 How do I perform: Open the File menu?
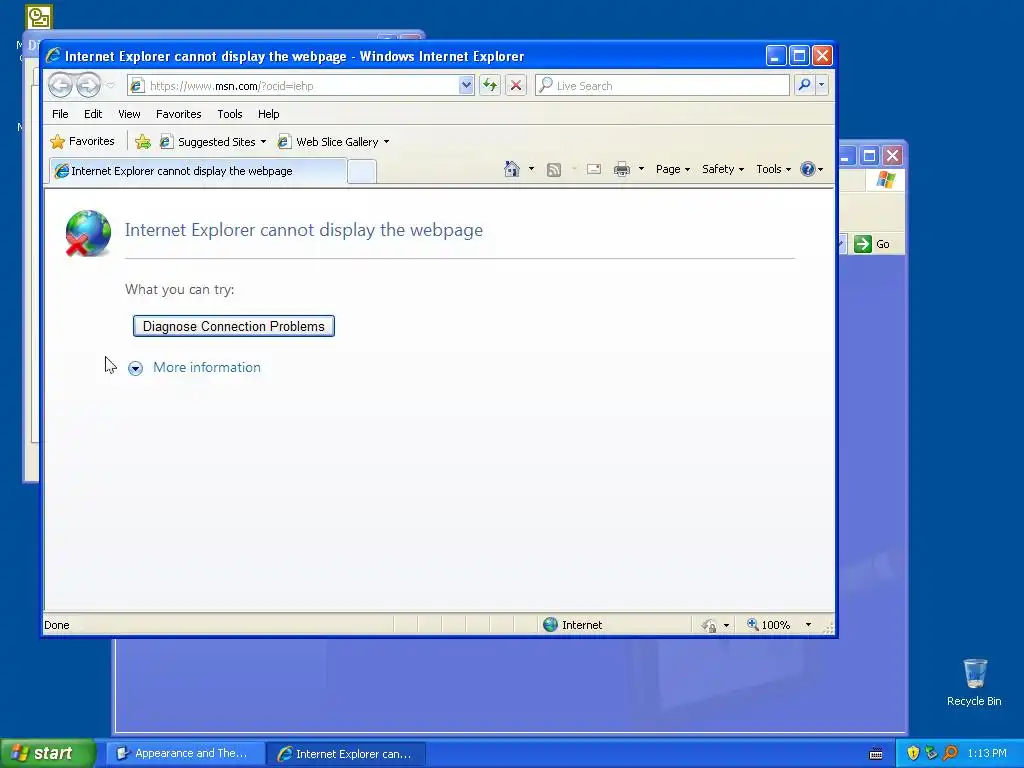(x=60, y=114)
